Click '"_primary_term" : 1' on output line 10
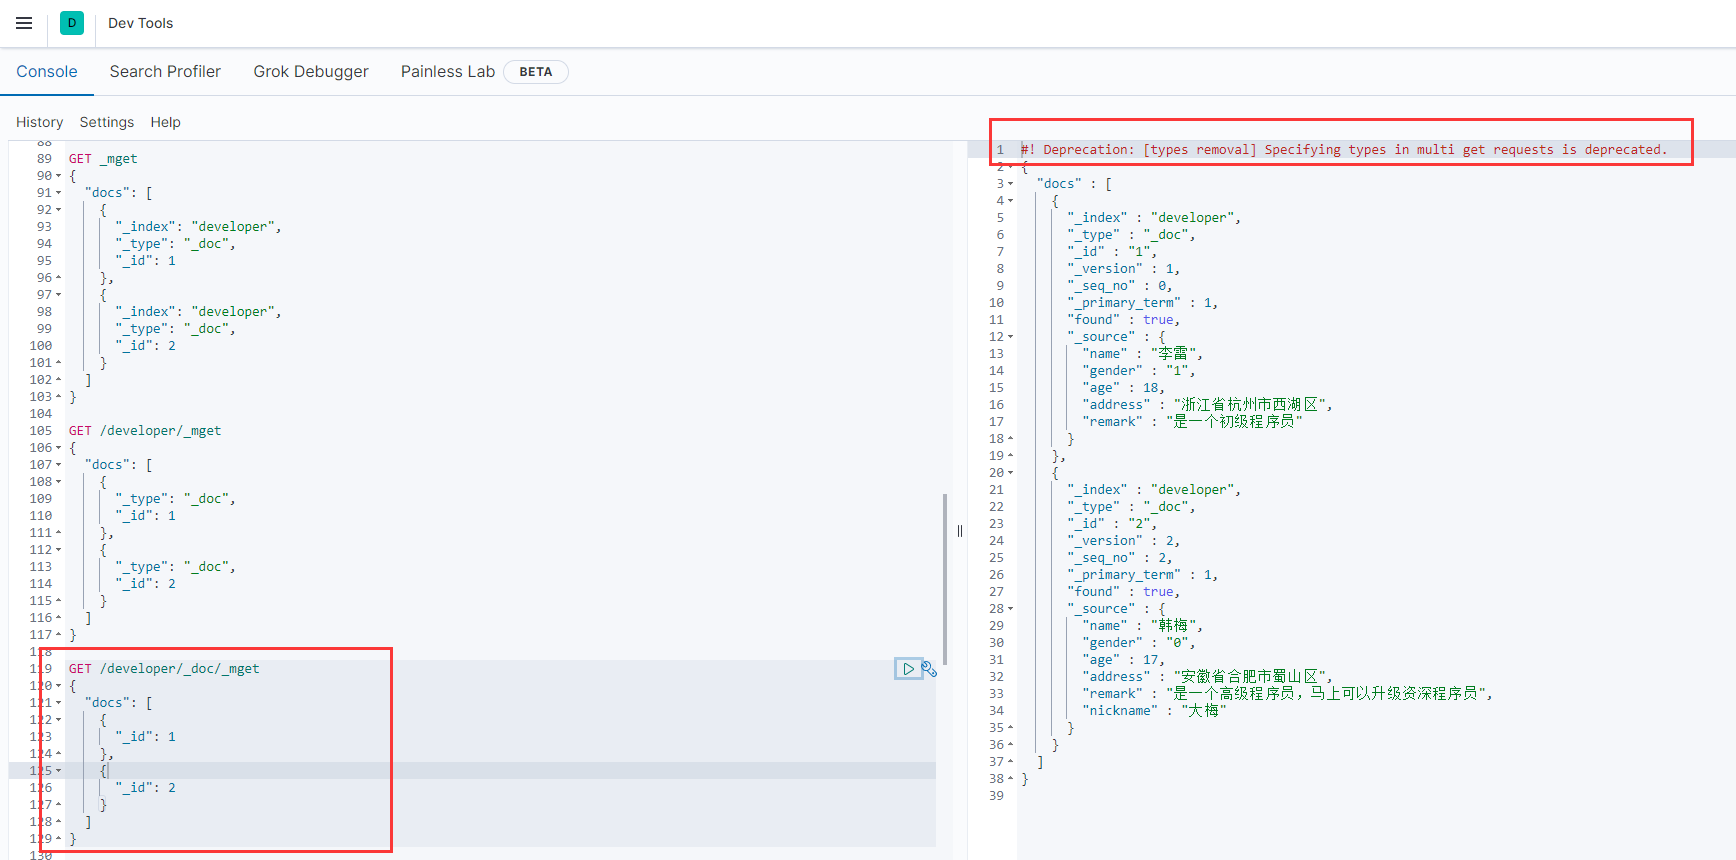The image size is (1736, 860). tap(1143, 303)
